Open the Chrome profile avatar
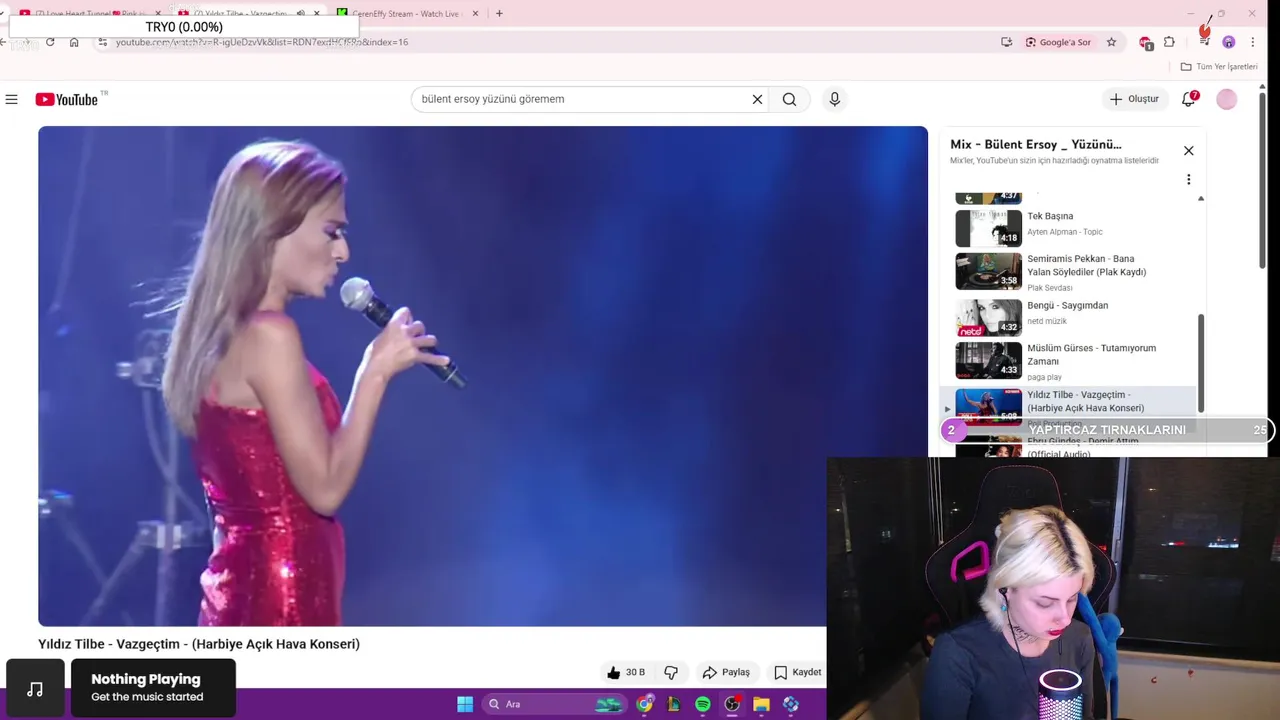The height and width of the screenshot is (720, 1280). pos(1229,42)
